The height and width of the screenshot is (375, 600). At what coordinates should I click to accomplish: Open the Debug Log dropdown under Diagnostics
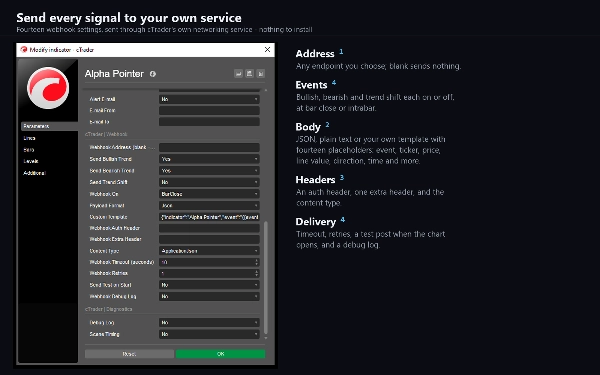click(x=209, y=323)
